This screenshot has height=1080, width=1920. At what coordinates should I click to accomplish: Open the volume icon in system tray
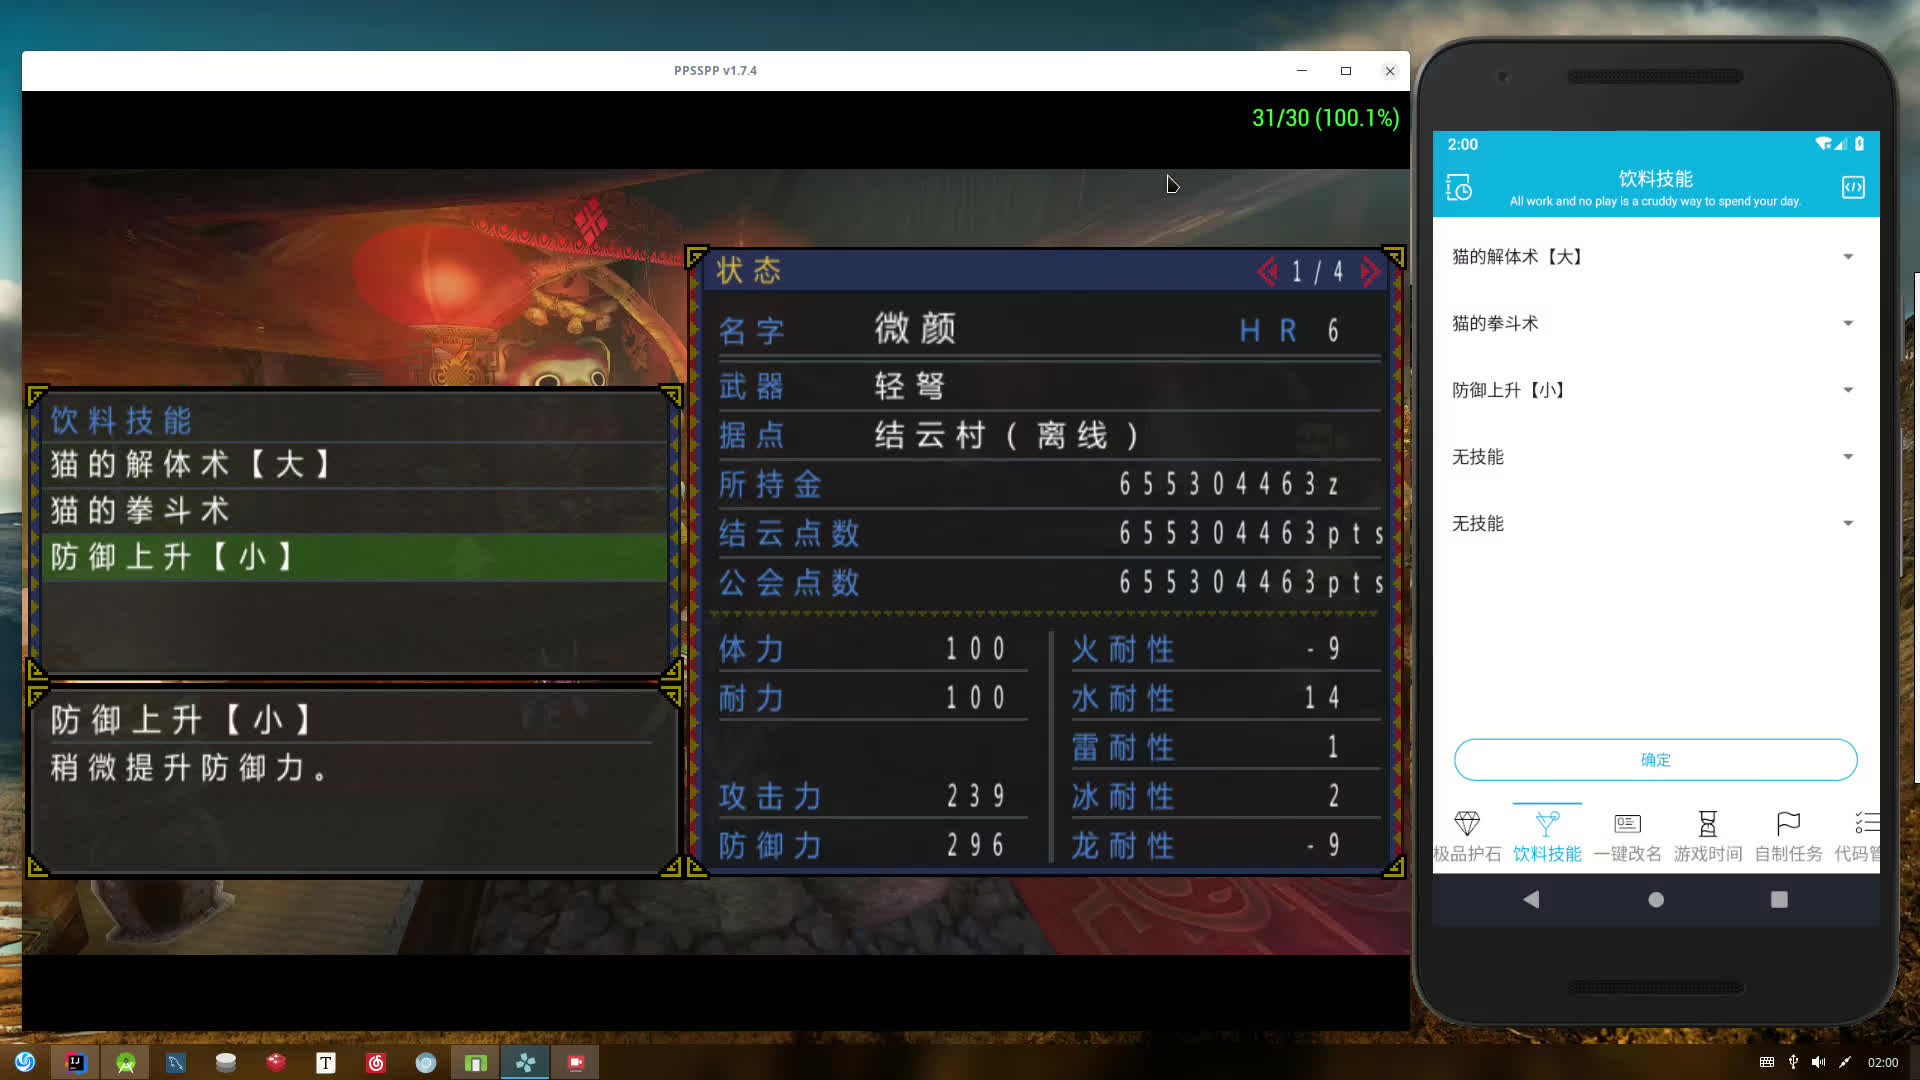[1818, 1062]
